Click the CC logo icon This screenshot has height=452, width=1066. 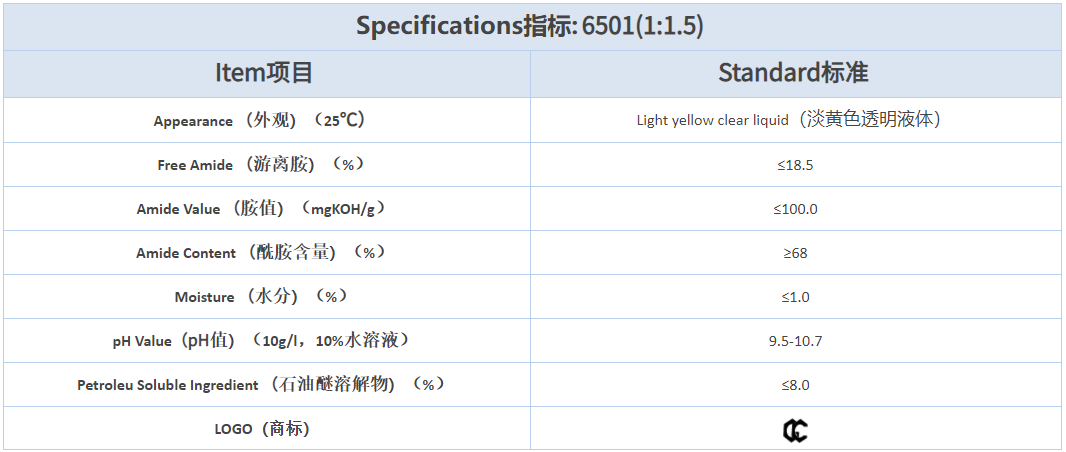pos(795,430)
